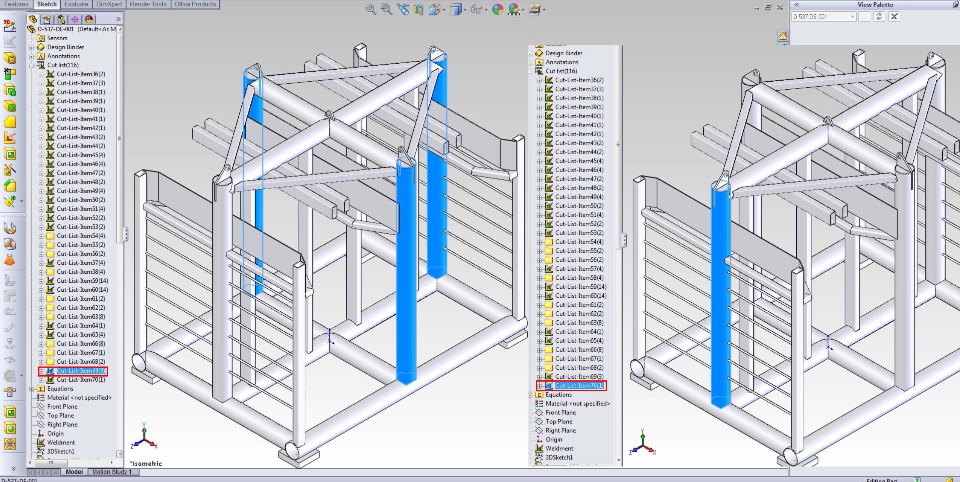Open the DisplayManager tab icon
Image resolution: width=960 pixels, height=482 pixels.
89,19
